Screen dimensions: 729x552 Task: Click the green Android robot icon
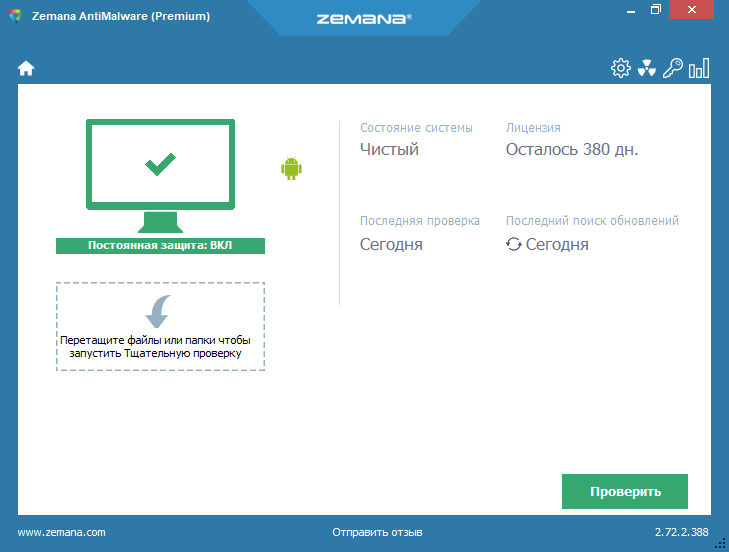click(x=292, y=168)
